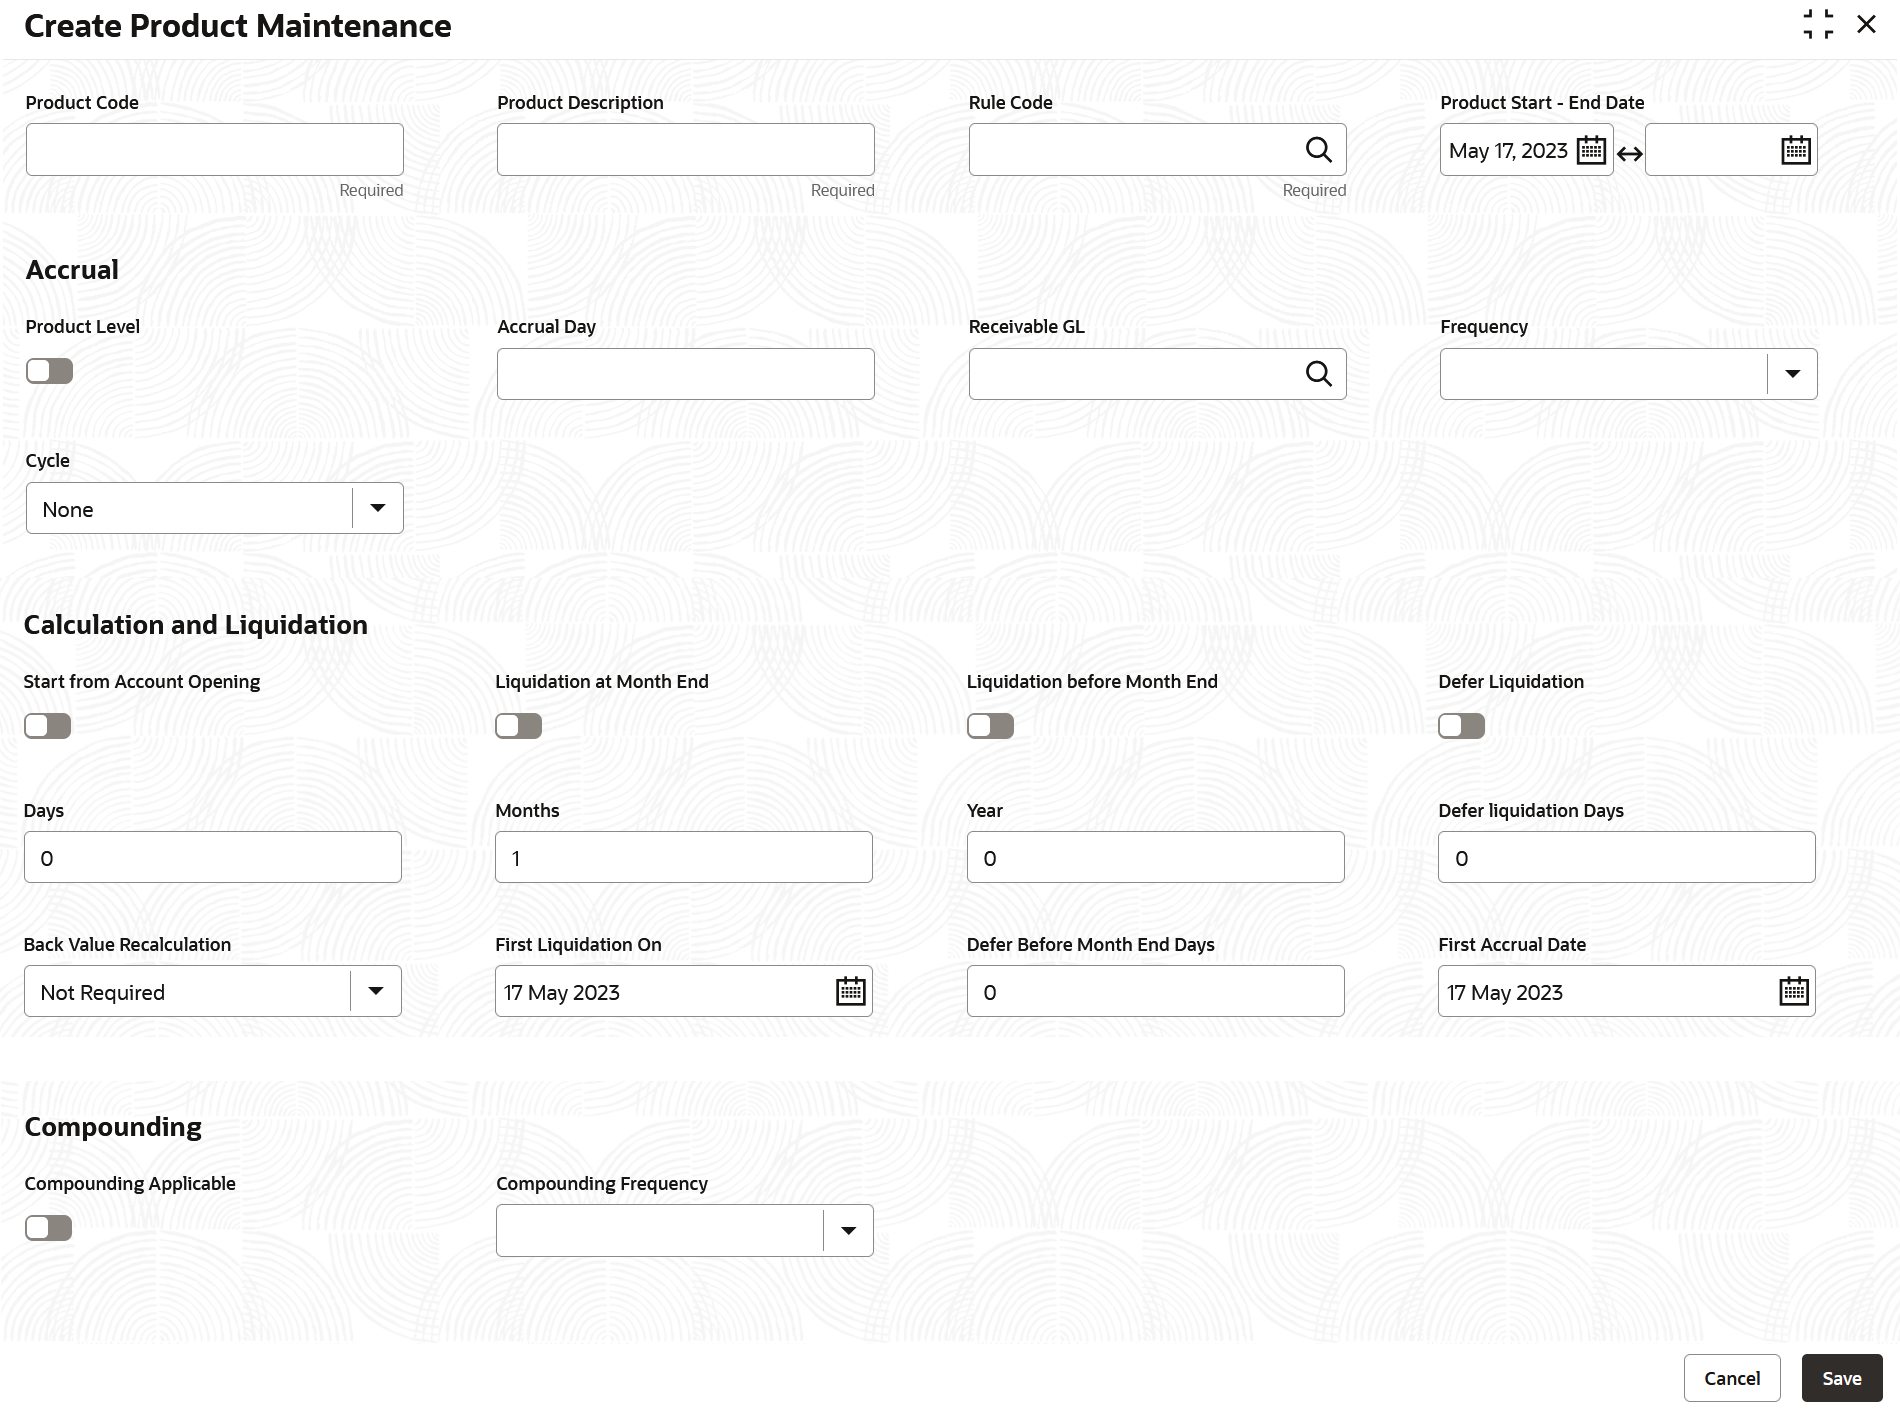
Task: Open First Liquidation On calendar picker
Action: tap(850, 991)
